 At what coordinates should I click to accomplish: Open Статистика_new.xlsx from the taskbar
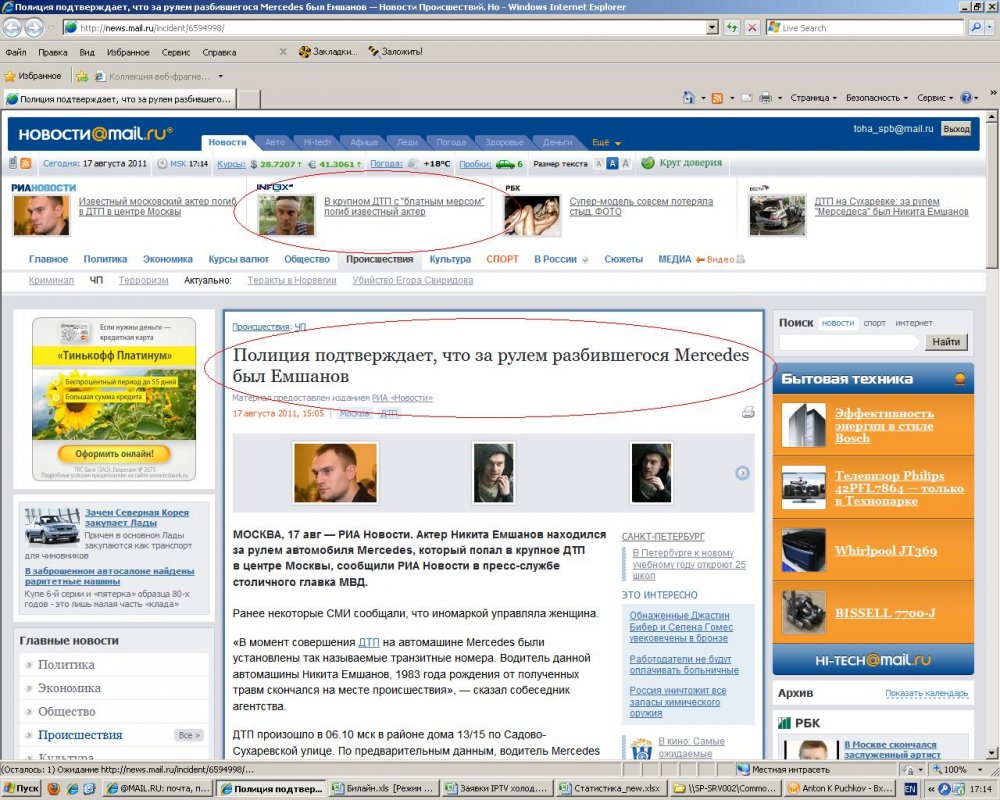pyautogui.click(x=608, y=788)
